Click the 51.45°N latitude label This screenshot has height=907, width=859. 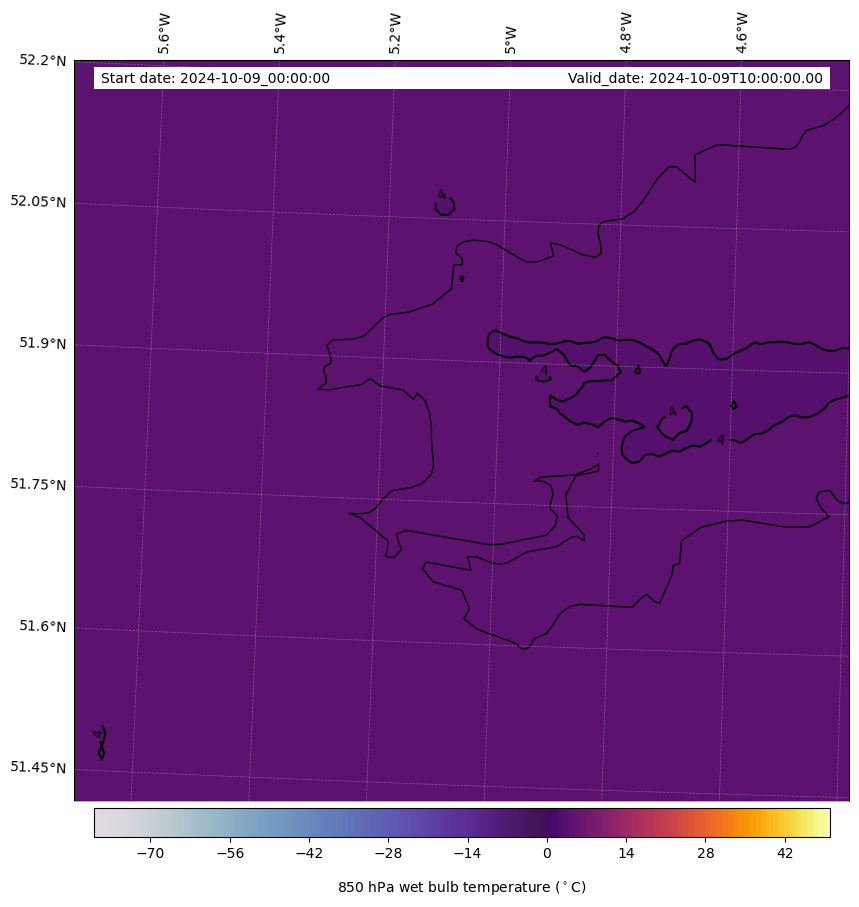pos(39,767)
